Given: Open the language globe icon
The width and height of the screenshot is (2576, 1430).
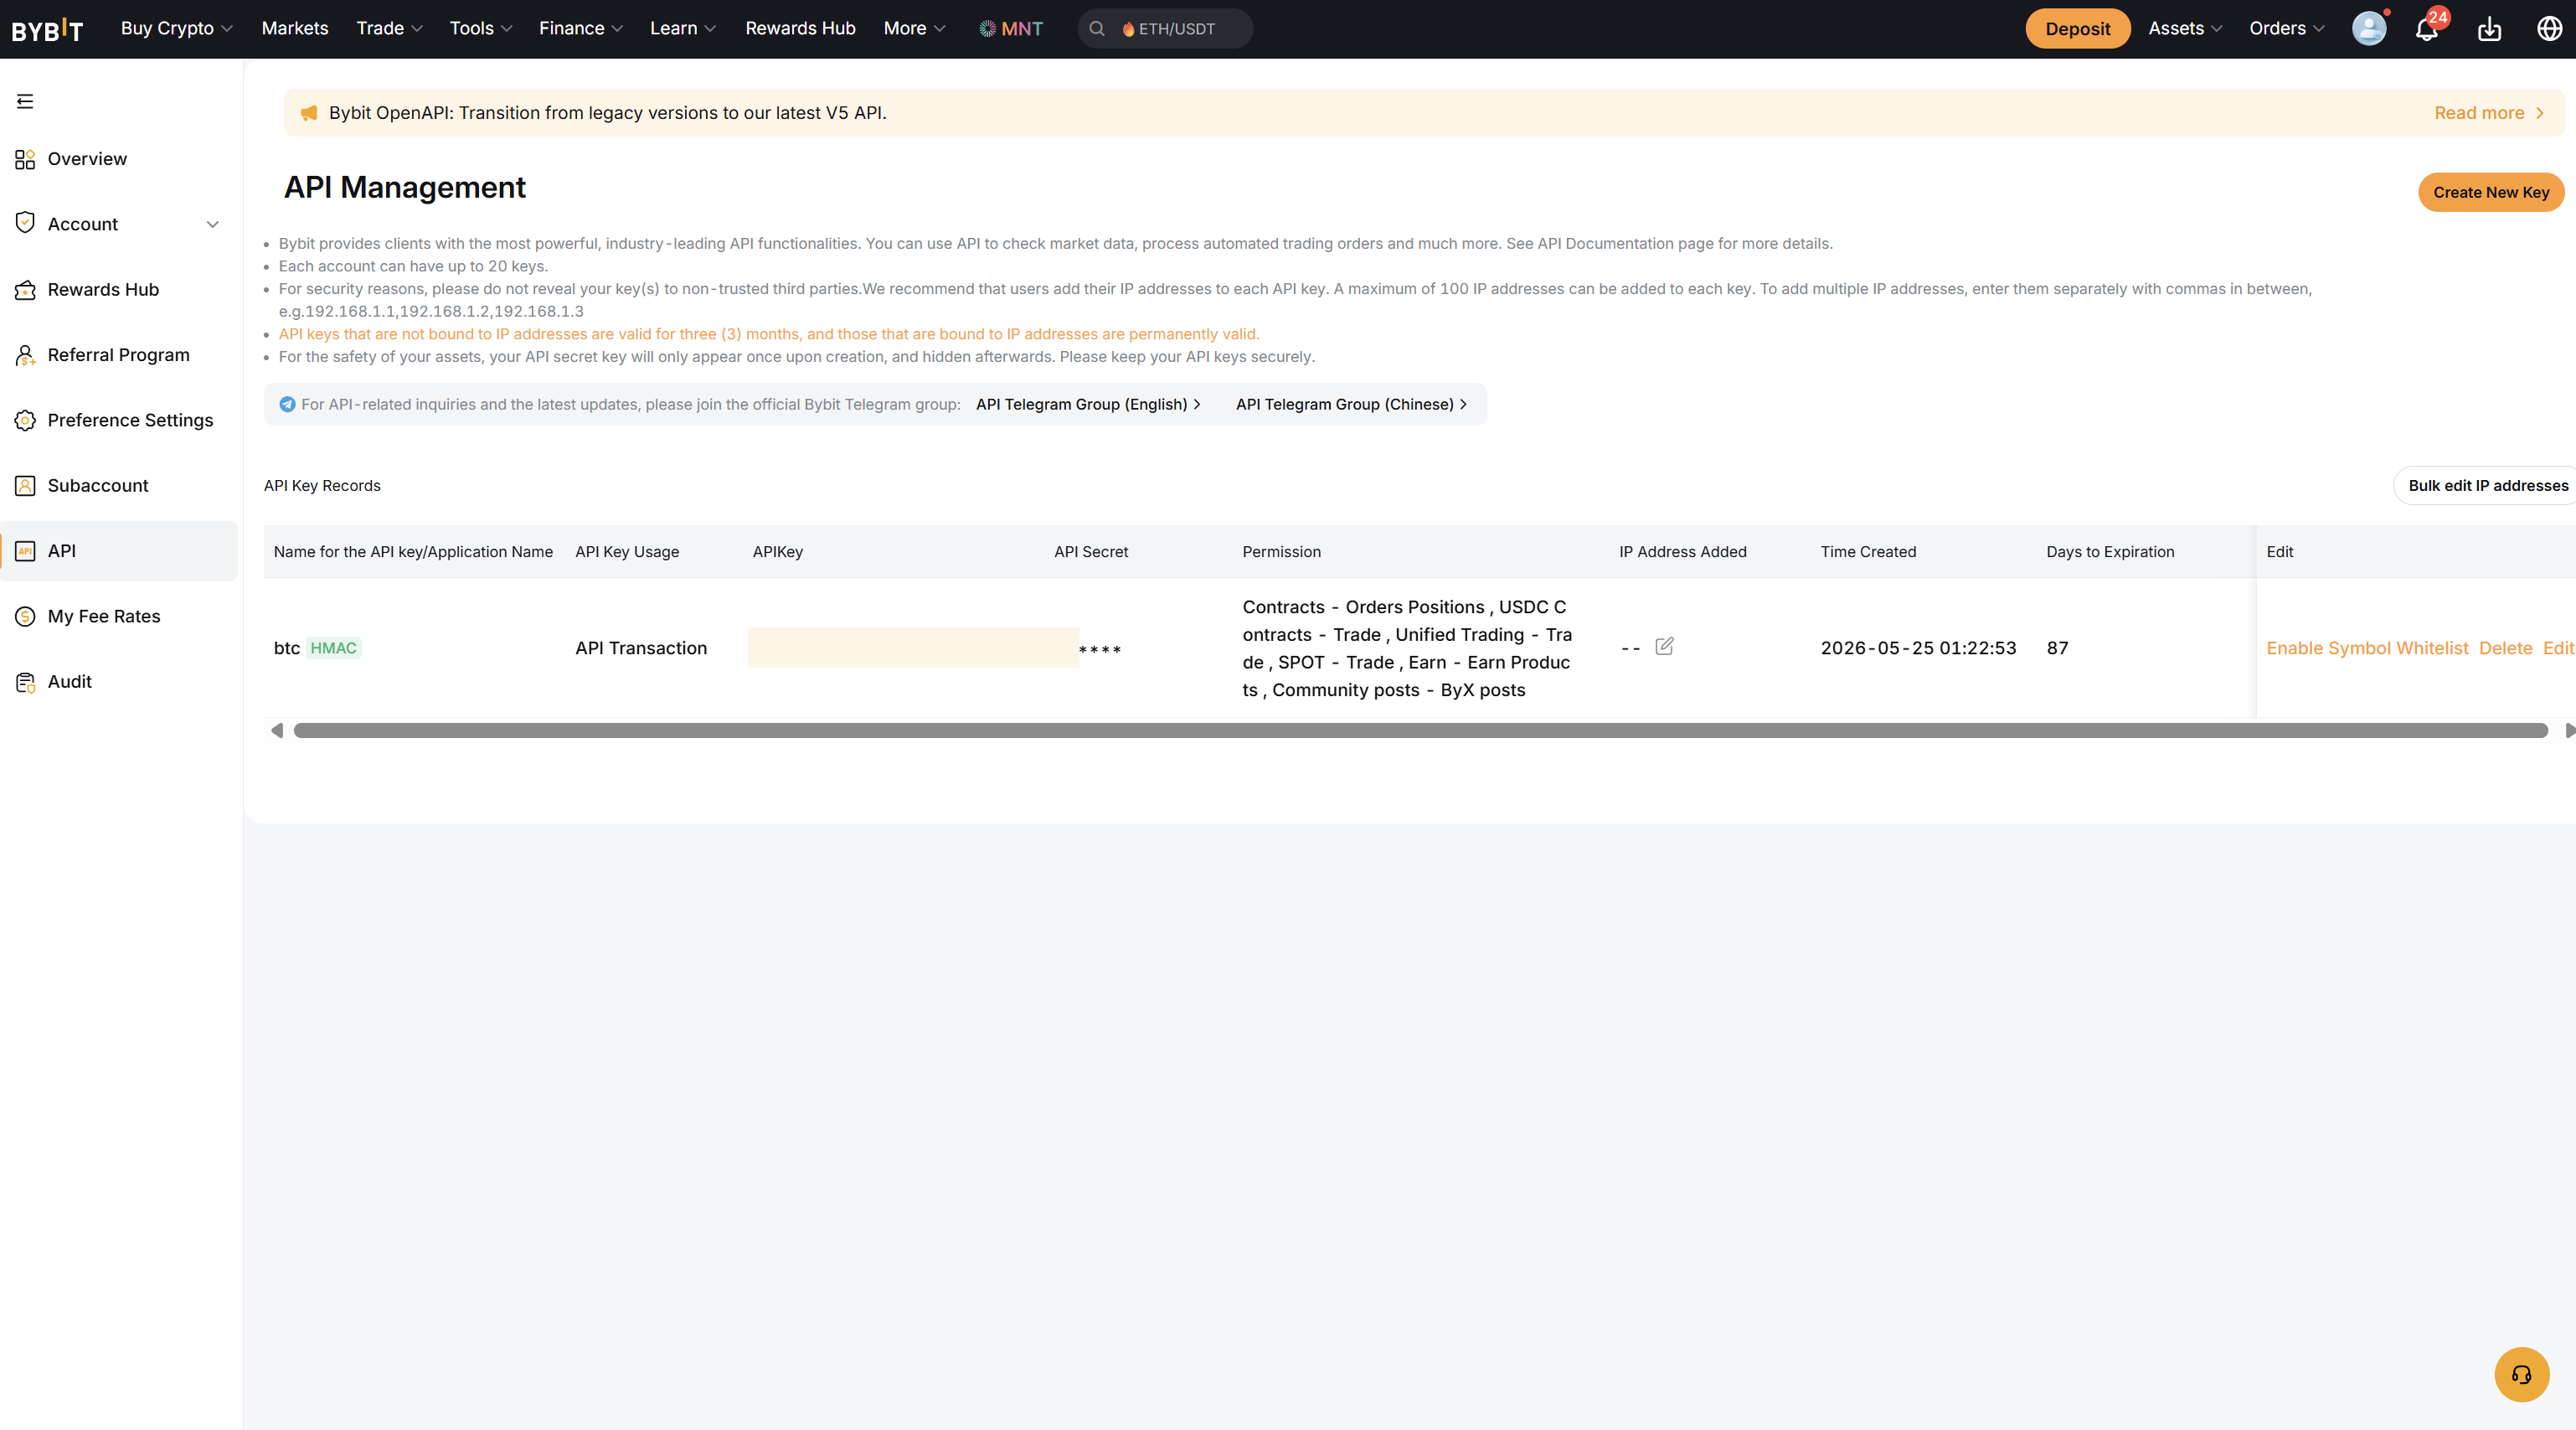Looking at the screenshot, I should click(2550, 28).
